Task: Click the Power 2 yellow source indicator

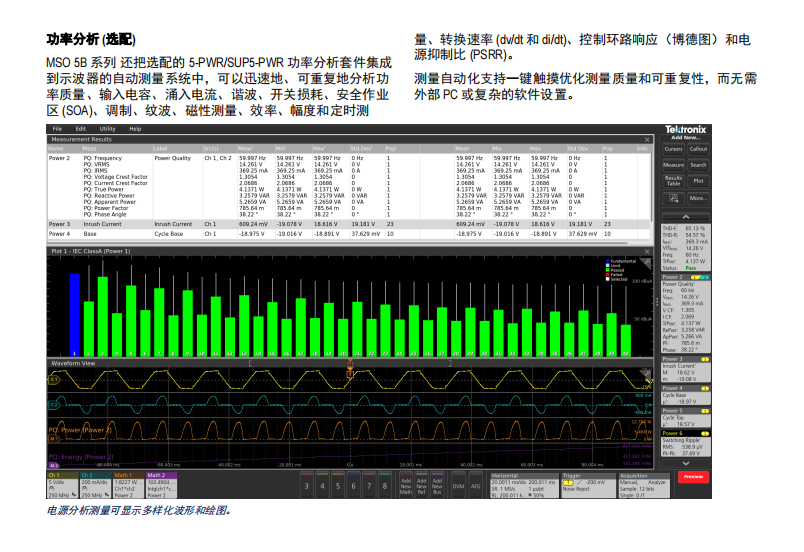Action: 695,277
